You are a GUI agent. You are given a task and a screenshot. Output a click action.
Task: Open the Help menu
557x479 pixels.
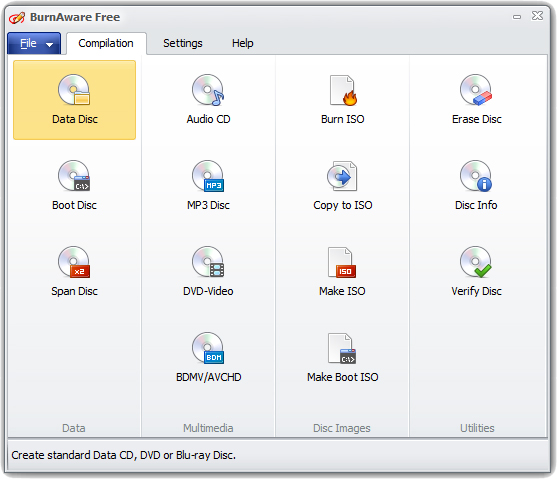(243, 43)
